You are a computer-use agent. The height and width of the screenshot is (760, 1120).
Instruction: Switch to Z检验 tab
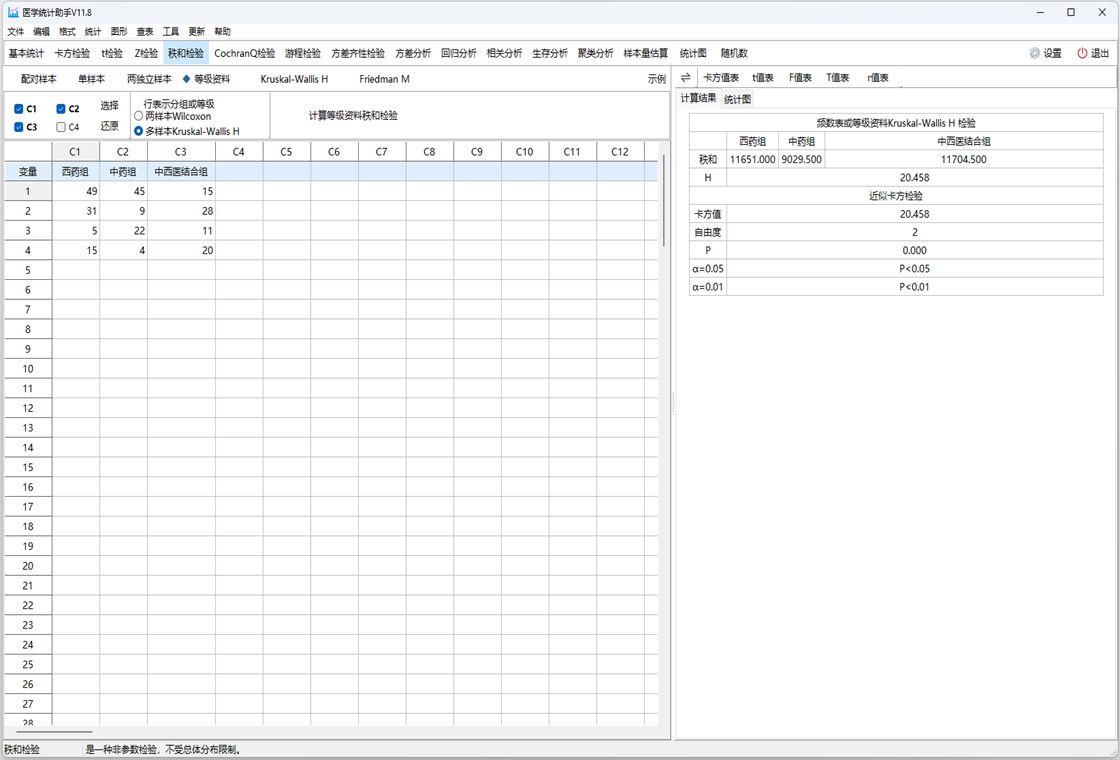[146, 54]
